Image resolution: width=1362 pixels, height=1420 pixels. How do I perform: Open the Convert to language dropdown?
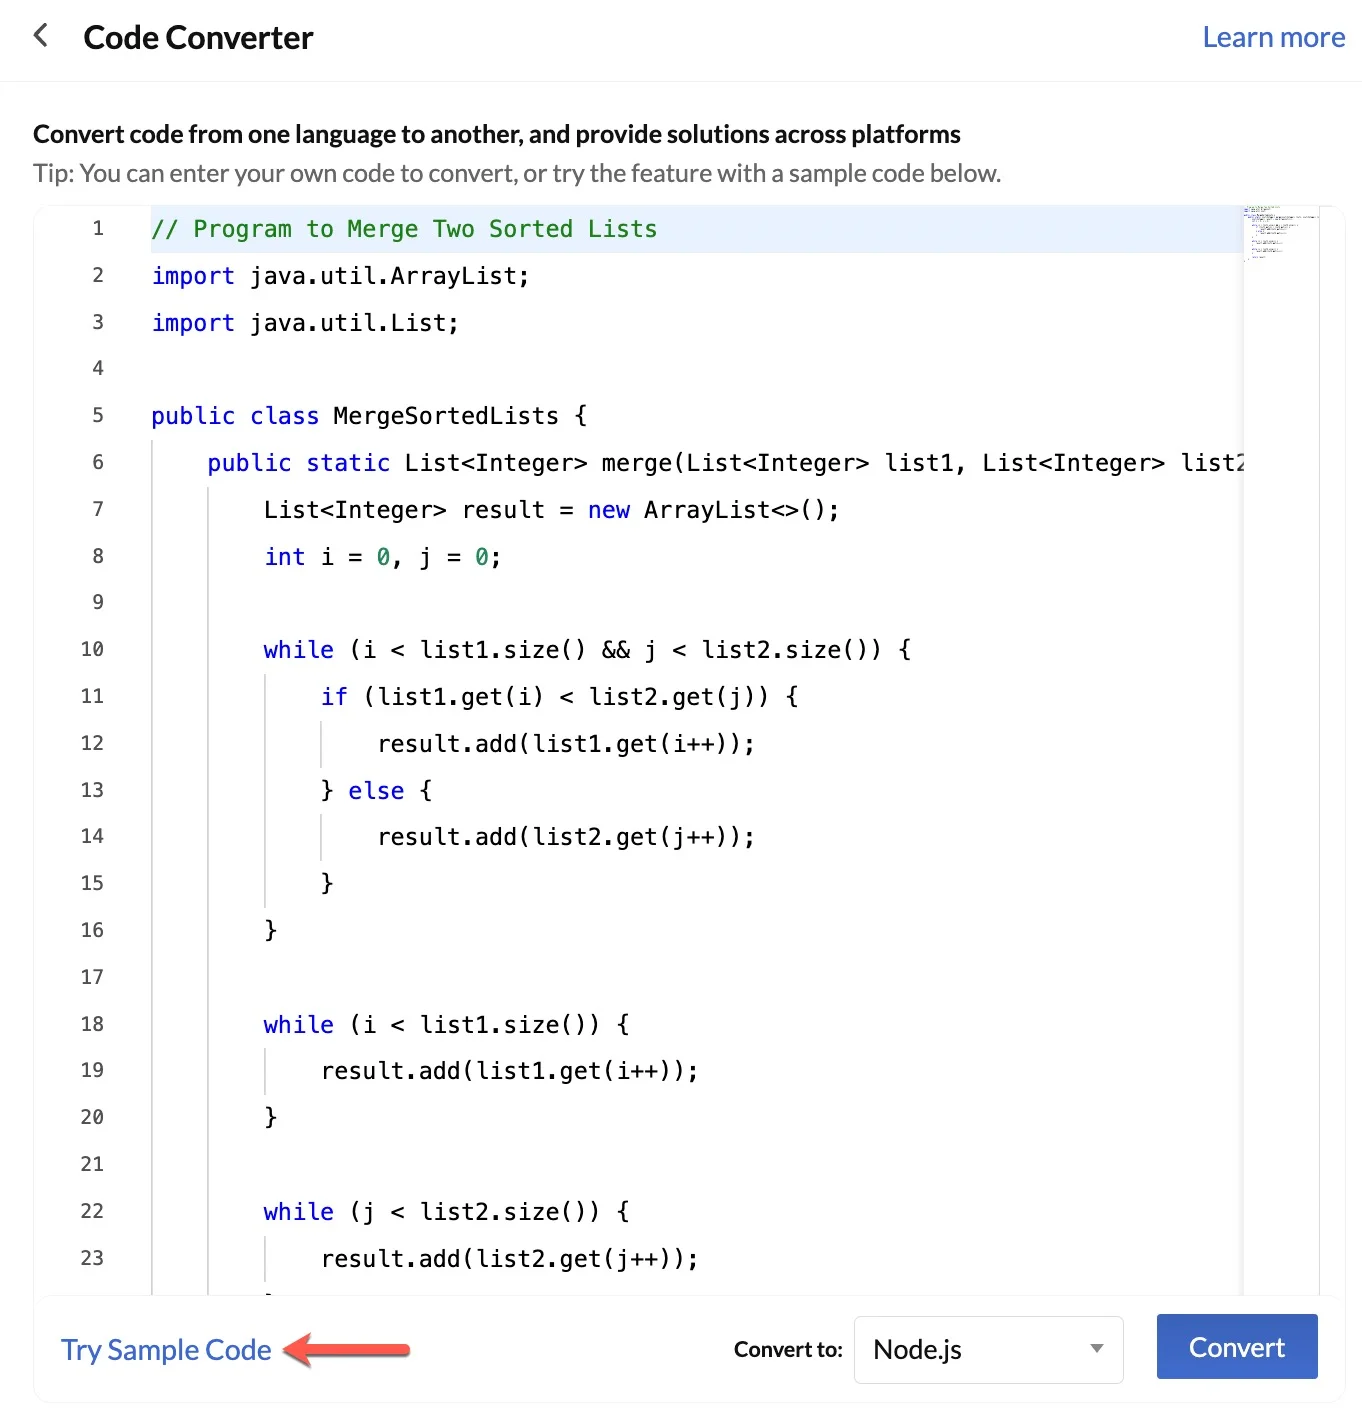[988, 1350]
